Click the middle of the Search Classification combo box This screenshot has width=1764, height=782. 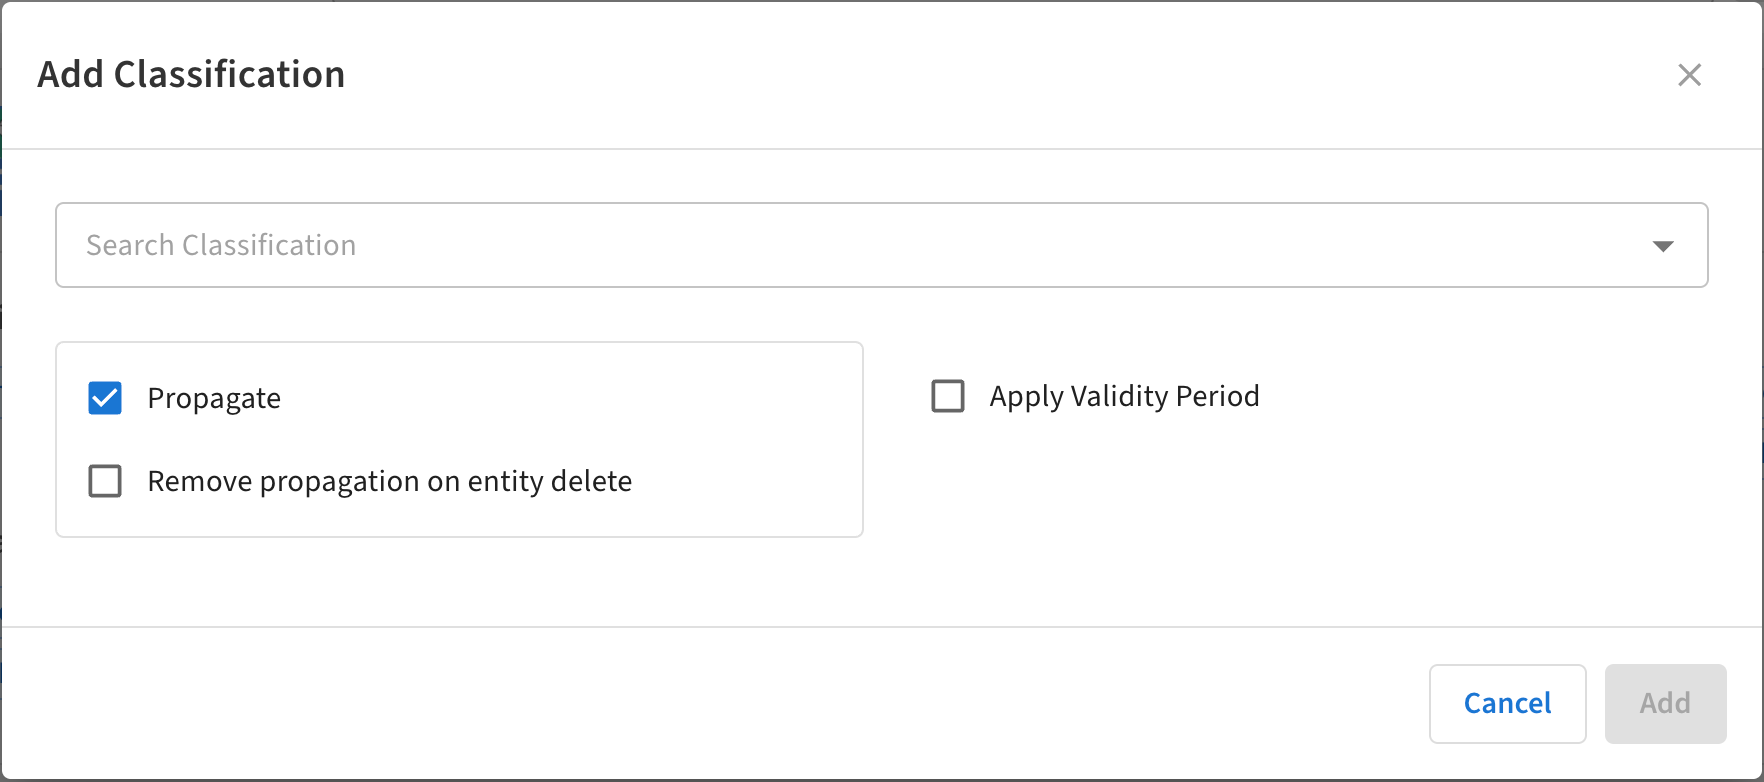[x=880, y=246]
